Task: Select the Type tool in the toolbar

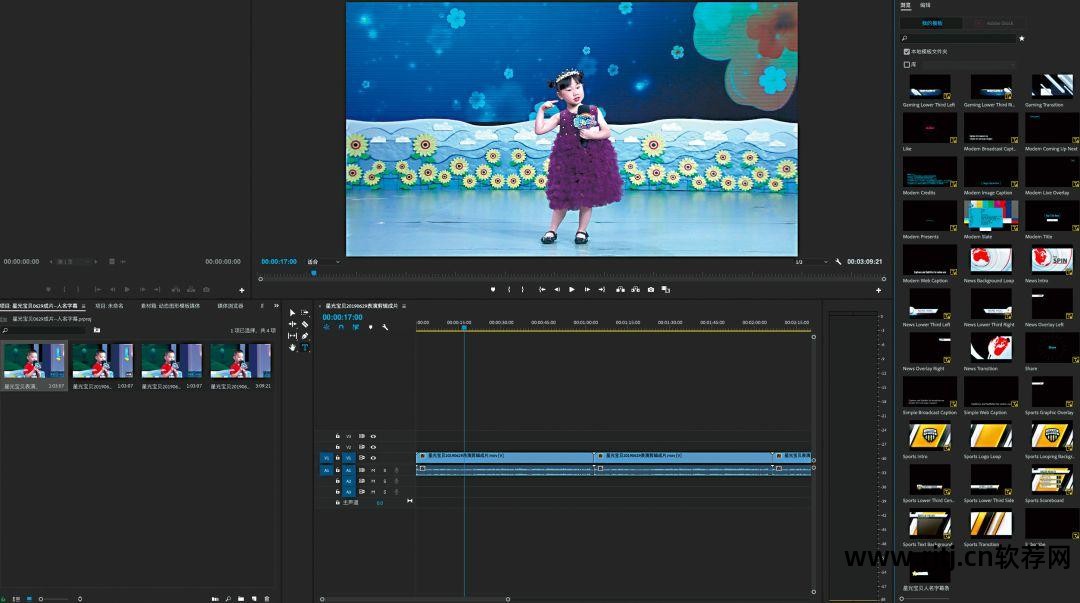Action: tap(305, 348)
